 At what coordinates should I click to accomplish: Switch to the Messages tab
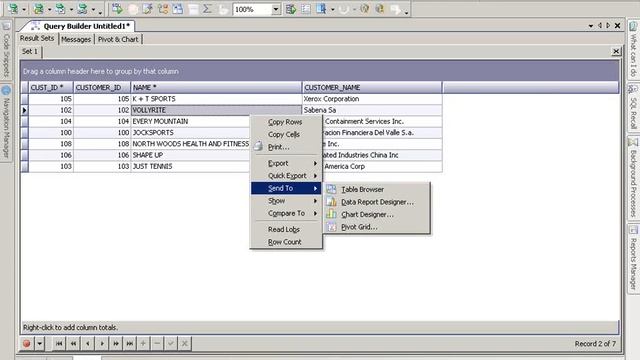pyautogui.click(x=76, y=40)
